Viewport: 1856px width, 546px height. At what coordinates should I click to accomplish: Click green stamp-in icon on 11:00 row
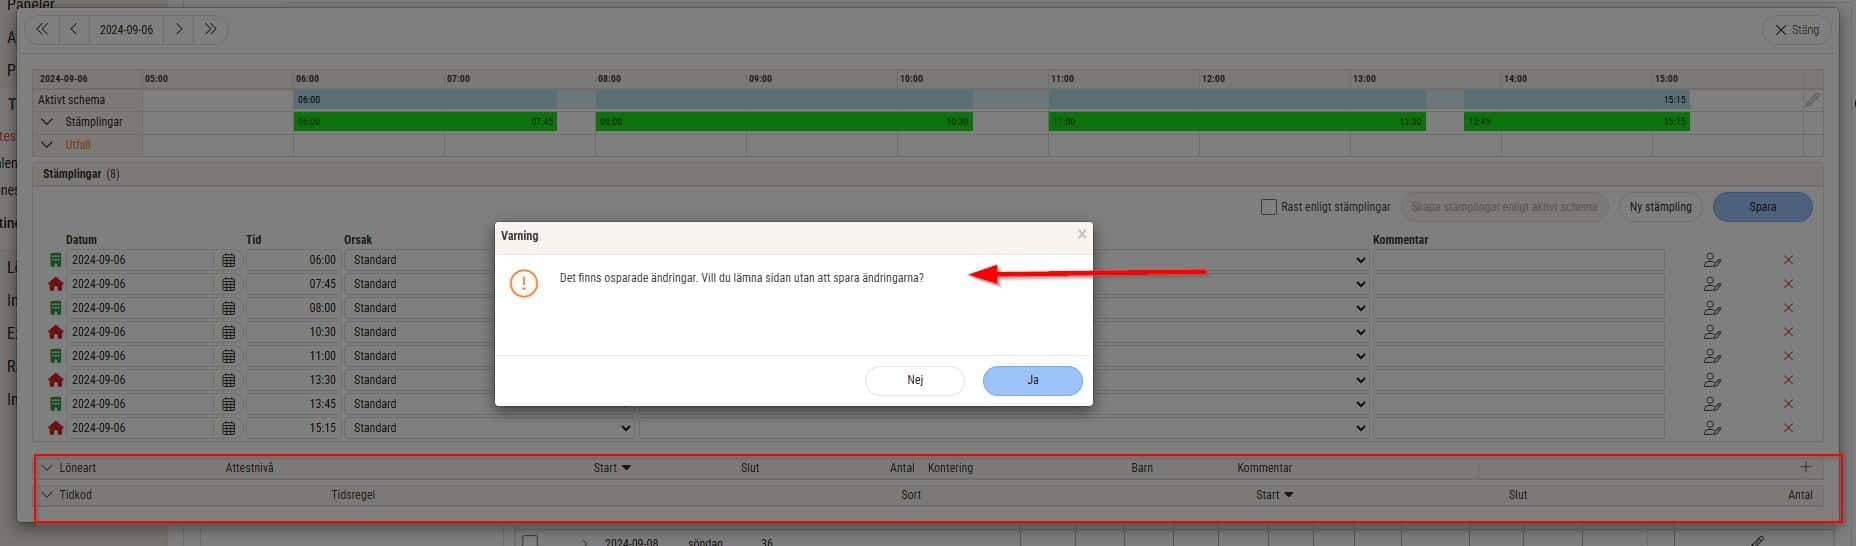click(55, 356)
